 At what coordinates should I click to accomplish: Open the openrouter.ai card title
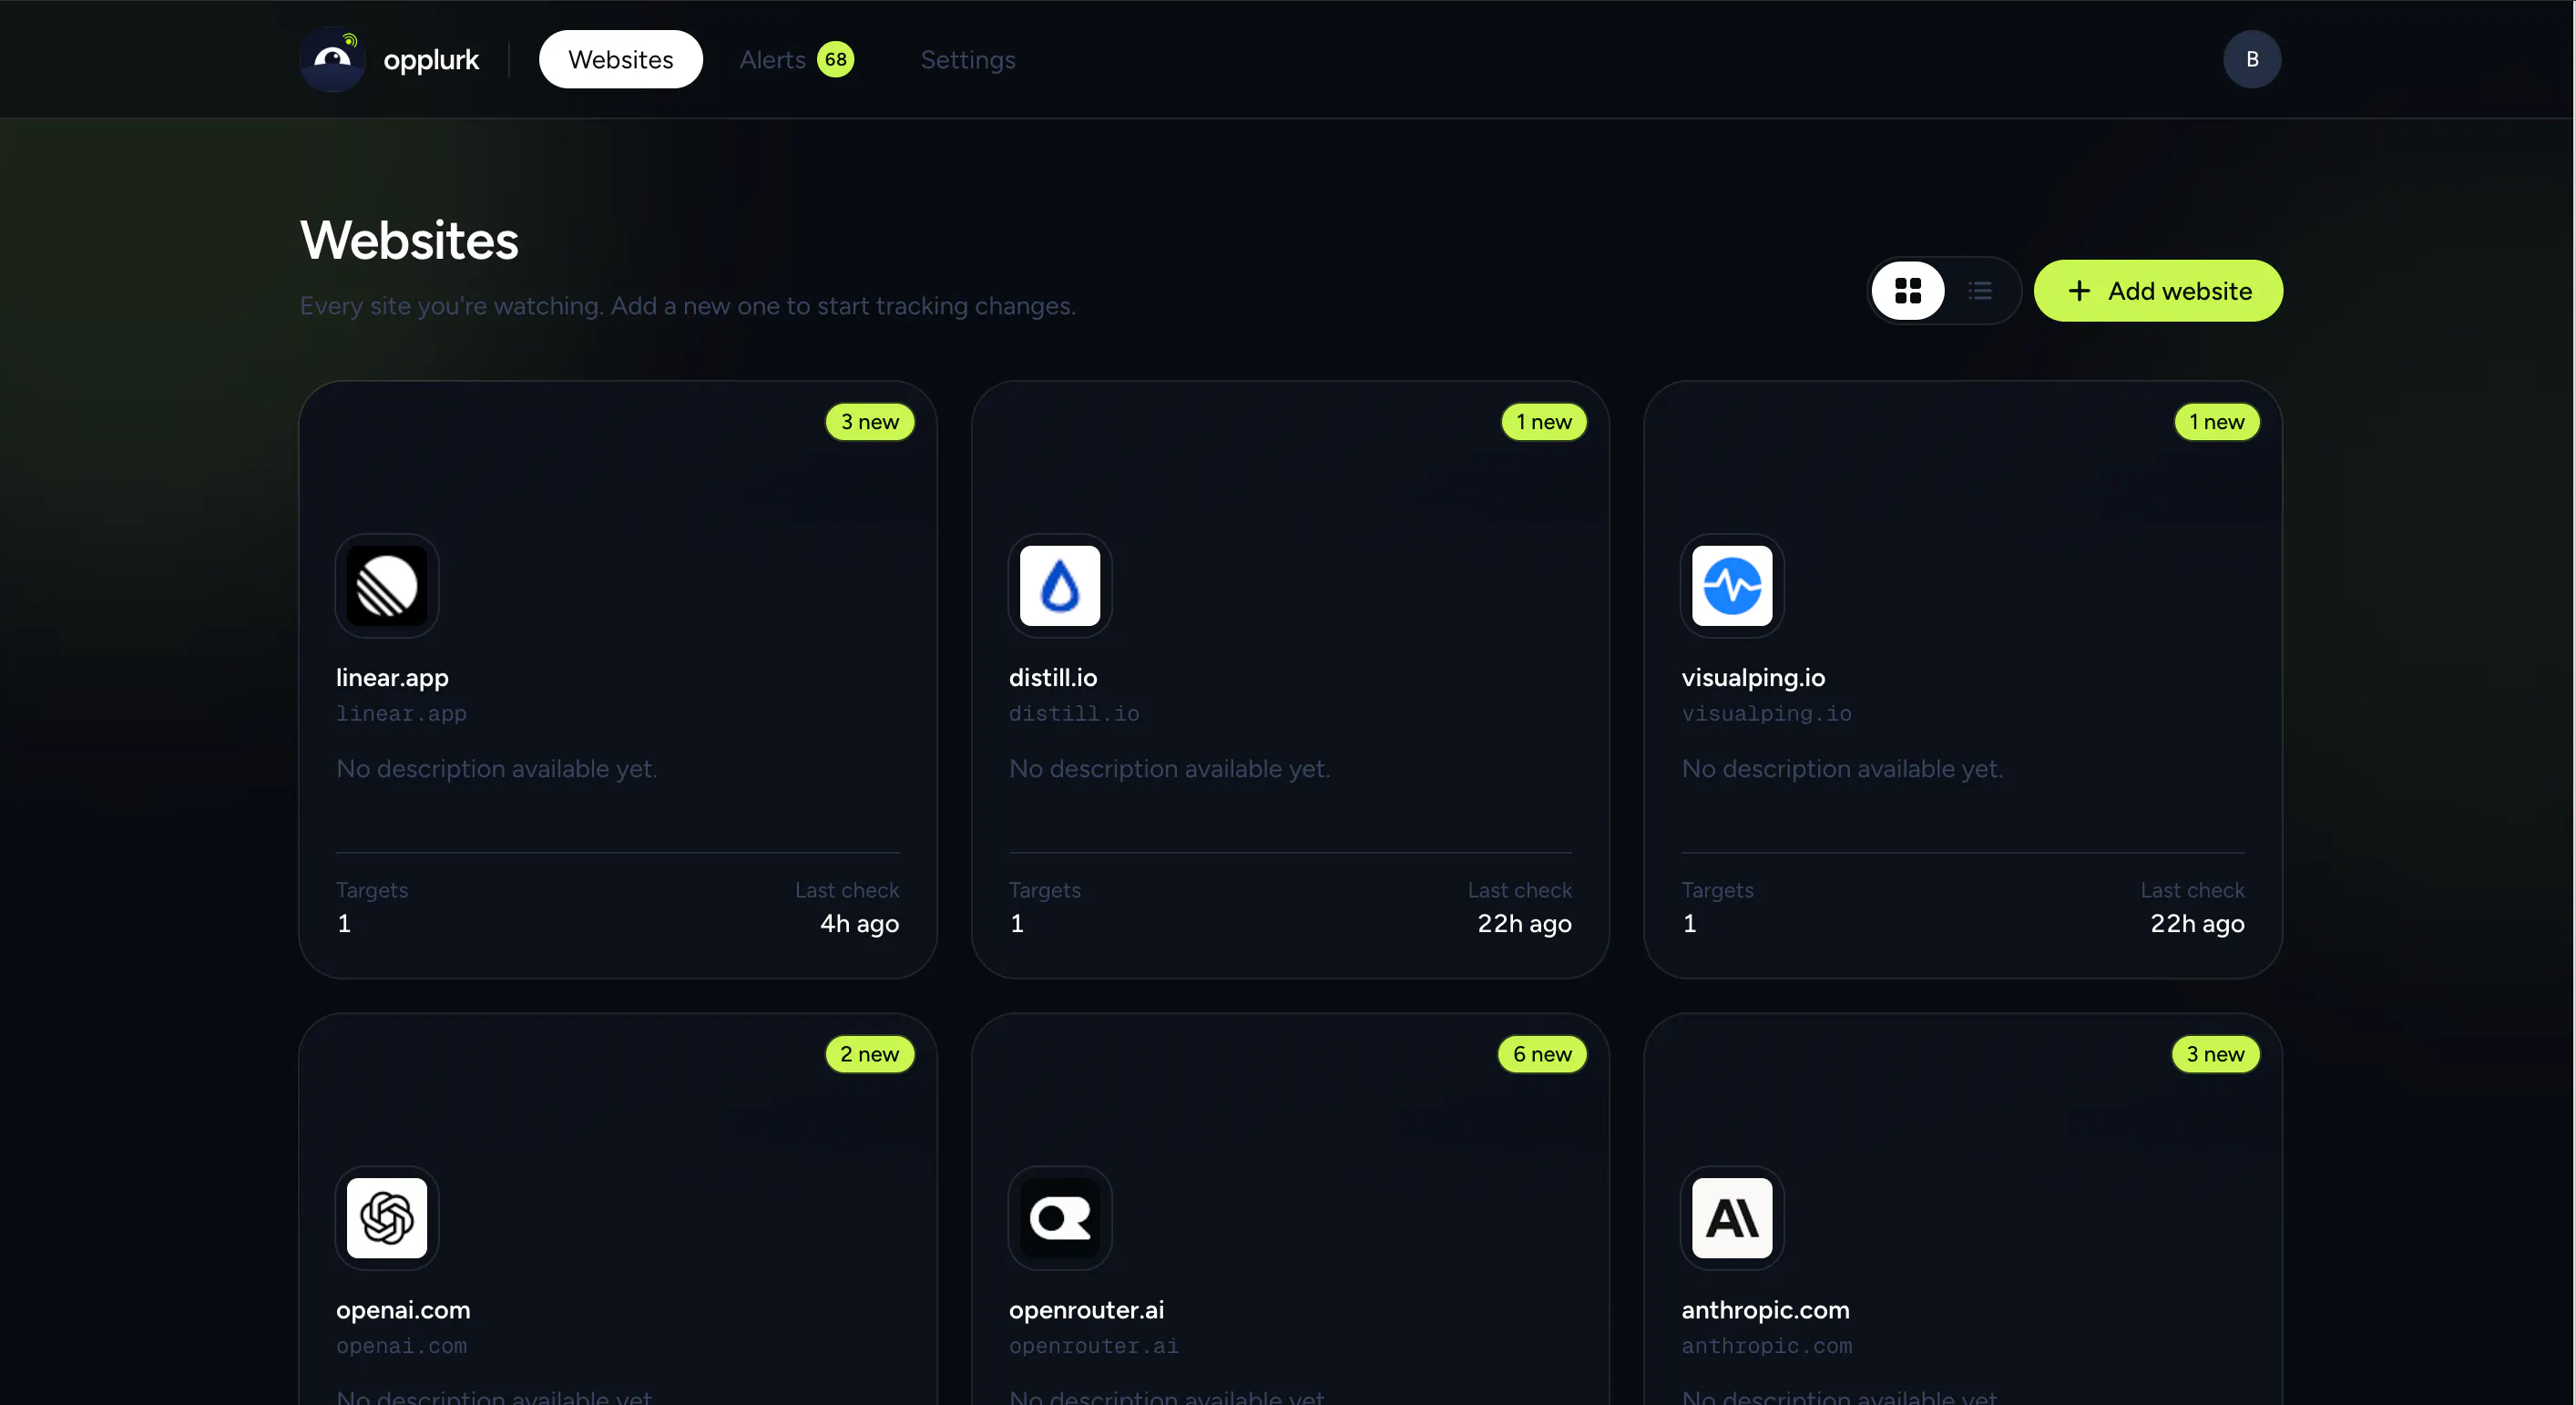[x=1086, y=1309]
